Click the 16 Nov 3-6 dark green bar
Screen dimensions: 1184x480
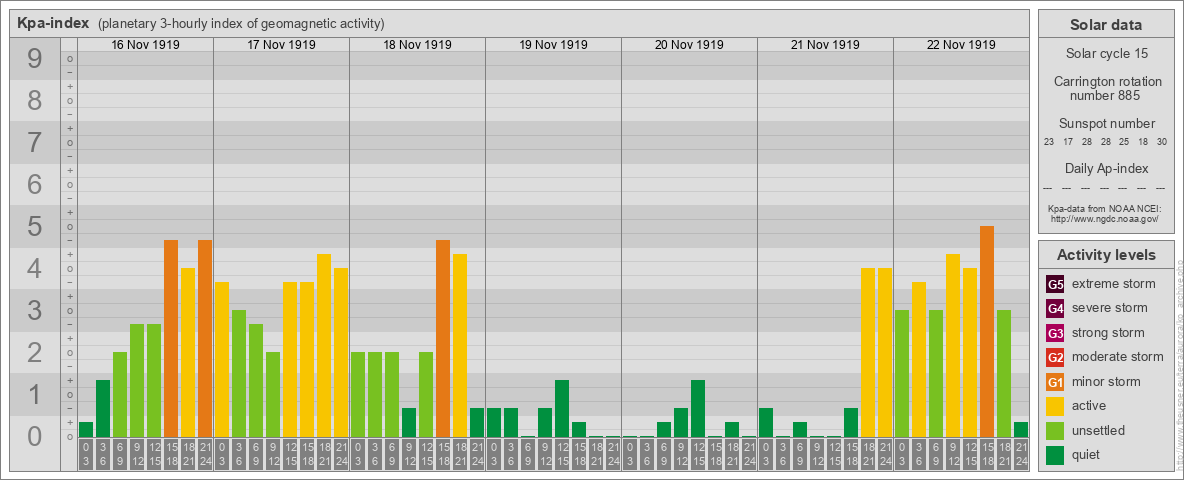pos(103,408)
